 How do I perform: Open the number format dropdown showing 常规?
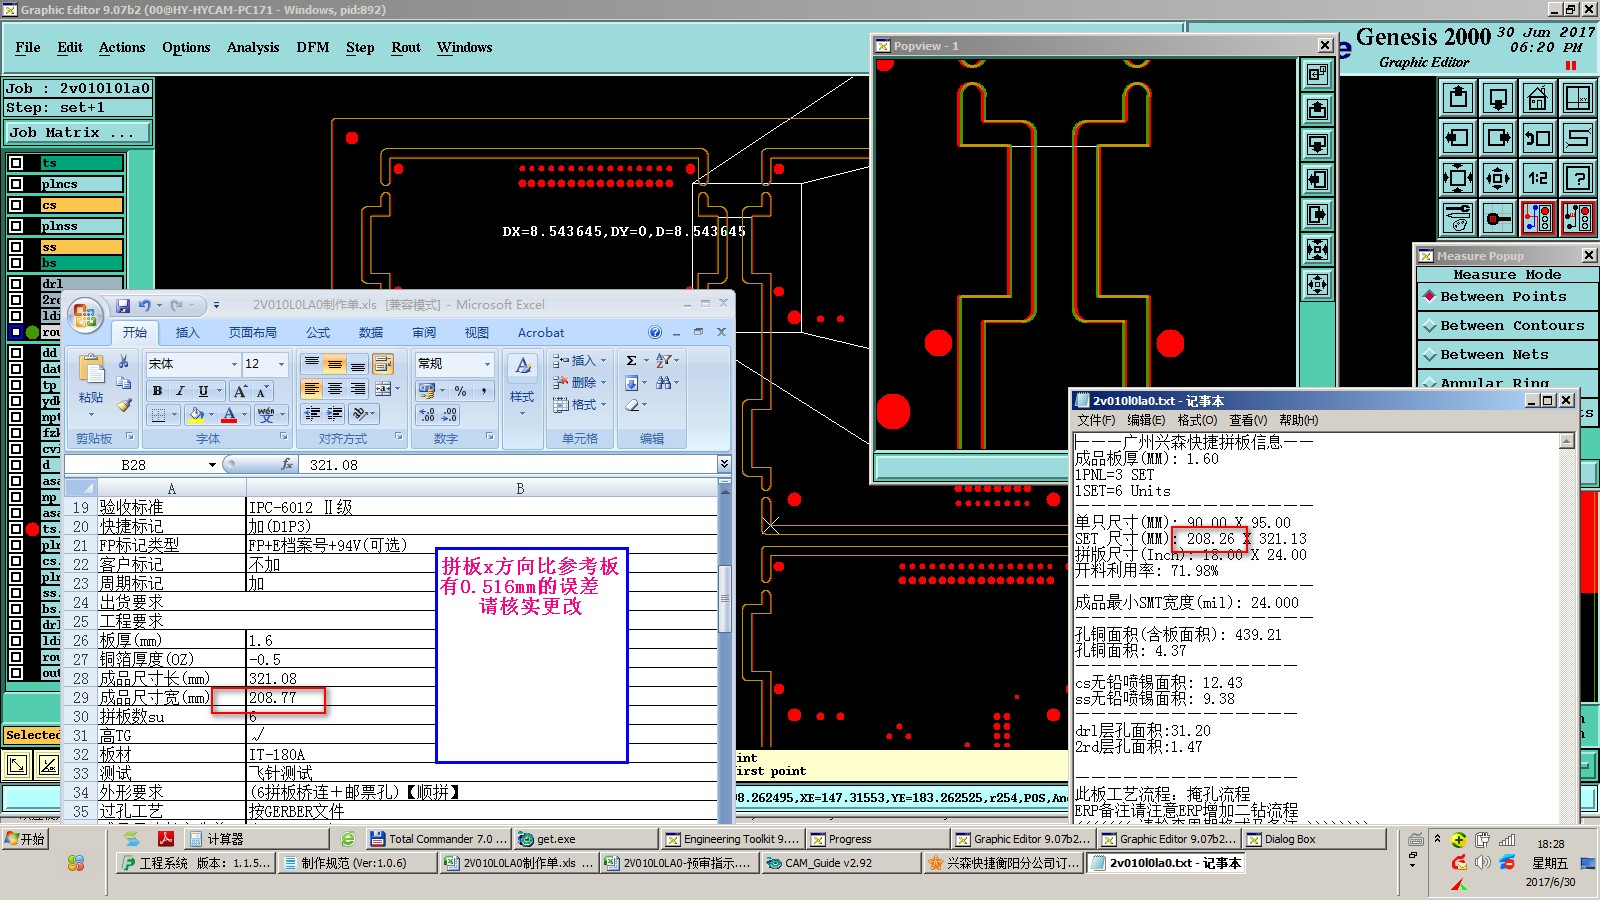click(487, 364)
